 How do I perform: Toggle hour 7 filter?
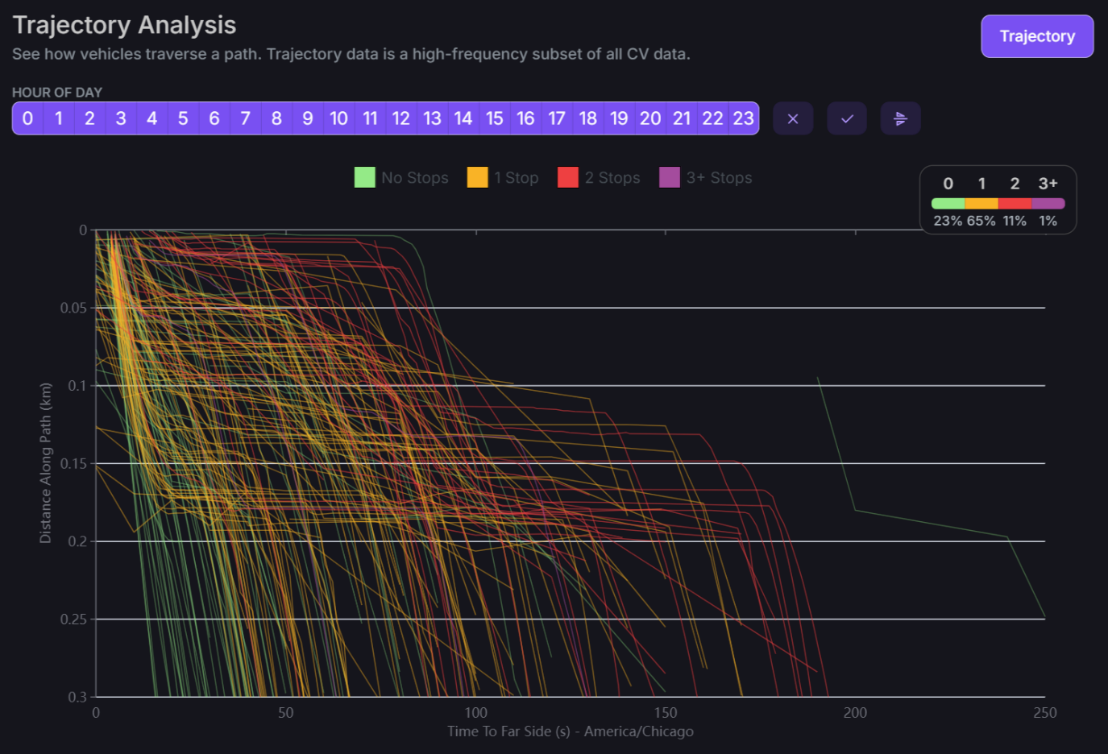pyautogui.click(x=245, y=119)
